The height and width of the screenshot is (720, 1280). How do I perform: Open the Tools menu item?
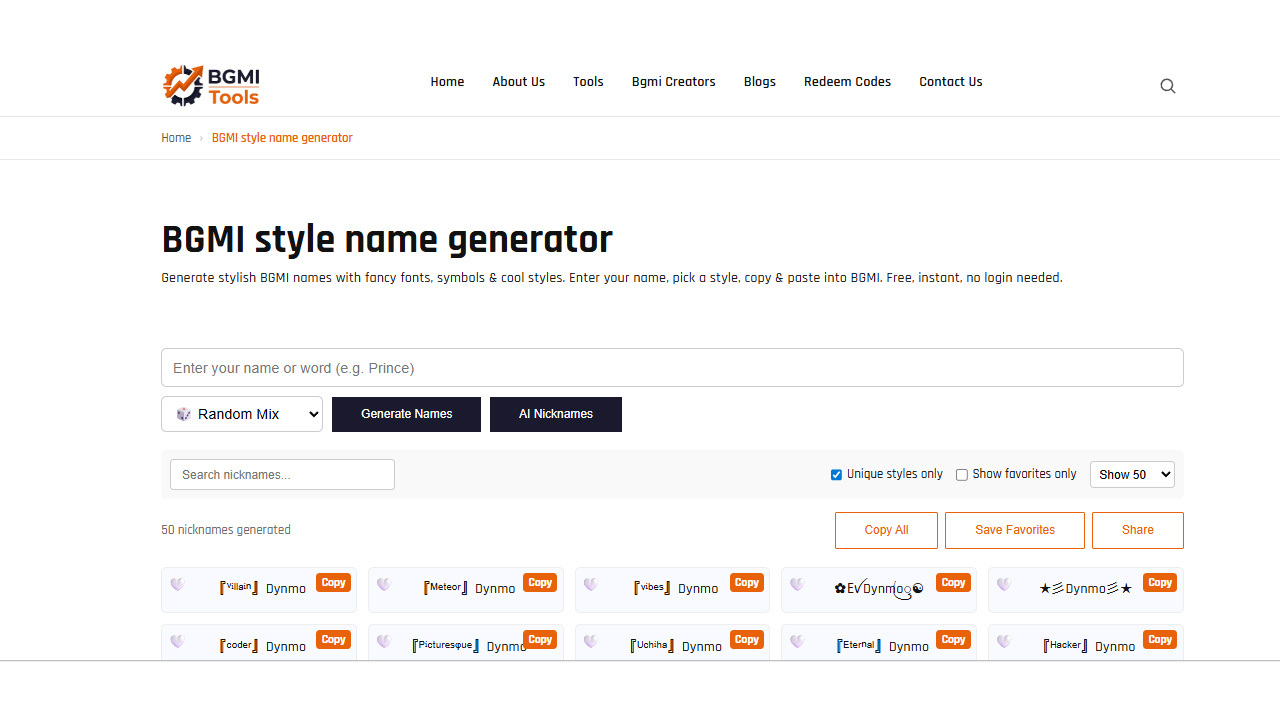point(588,82)
